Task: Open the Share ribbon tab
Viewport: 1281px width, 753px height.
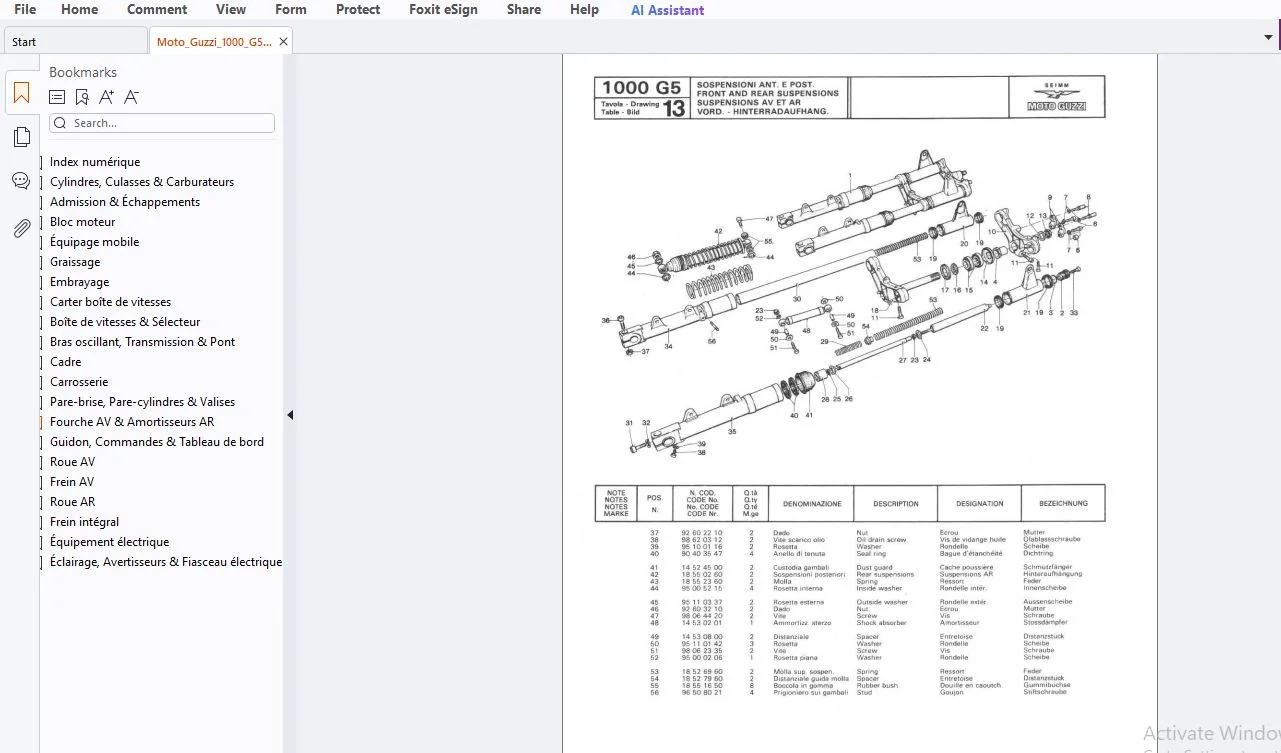Action: tap(524, 10)
